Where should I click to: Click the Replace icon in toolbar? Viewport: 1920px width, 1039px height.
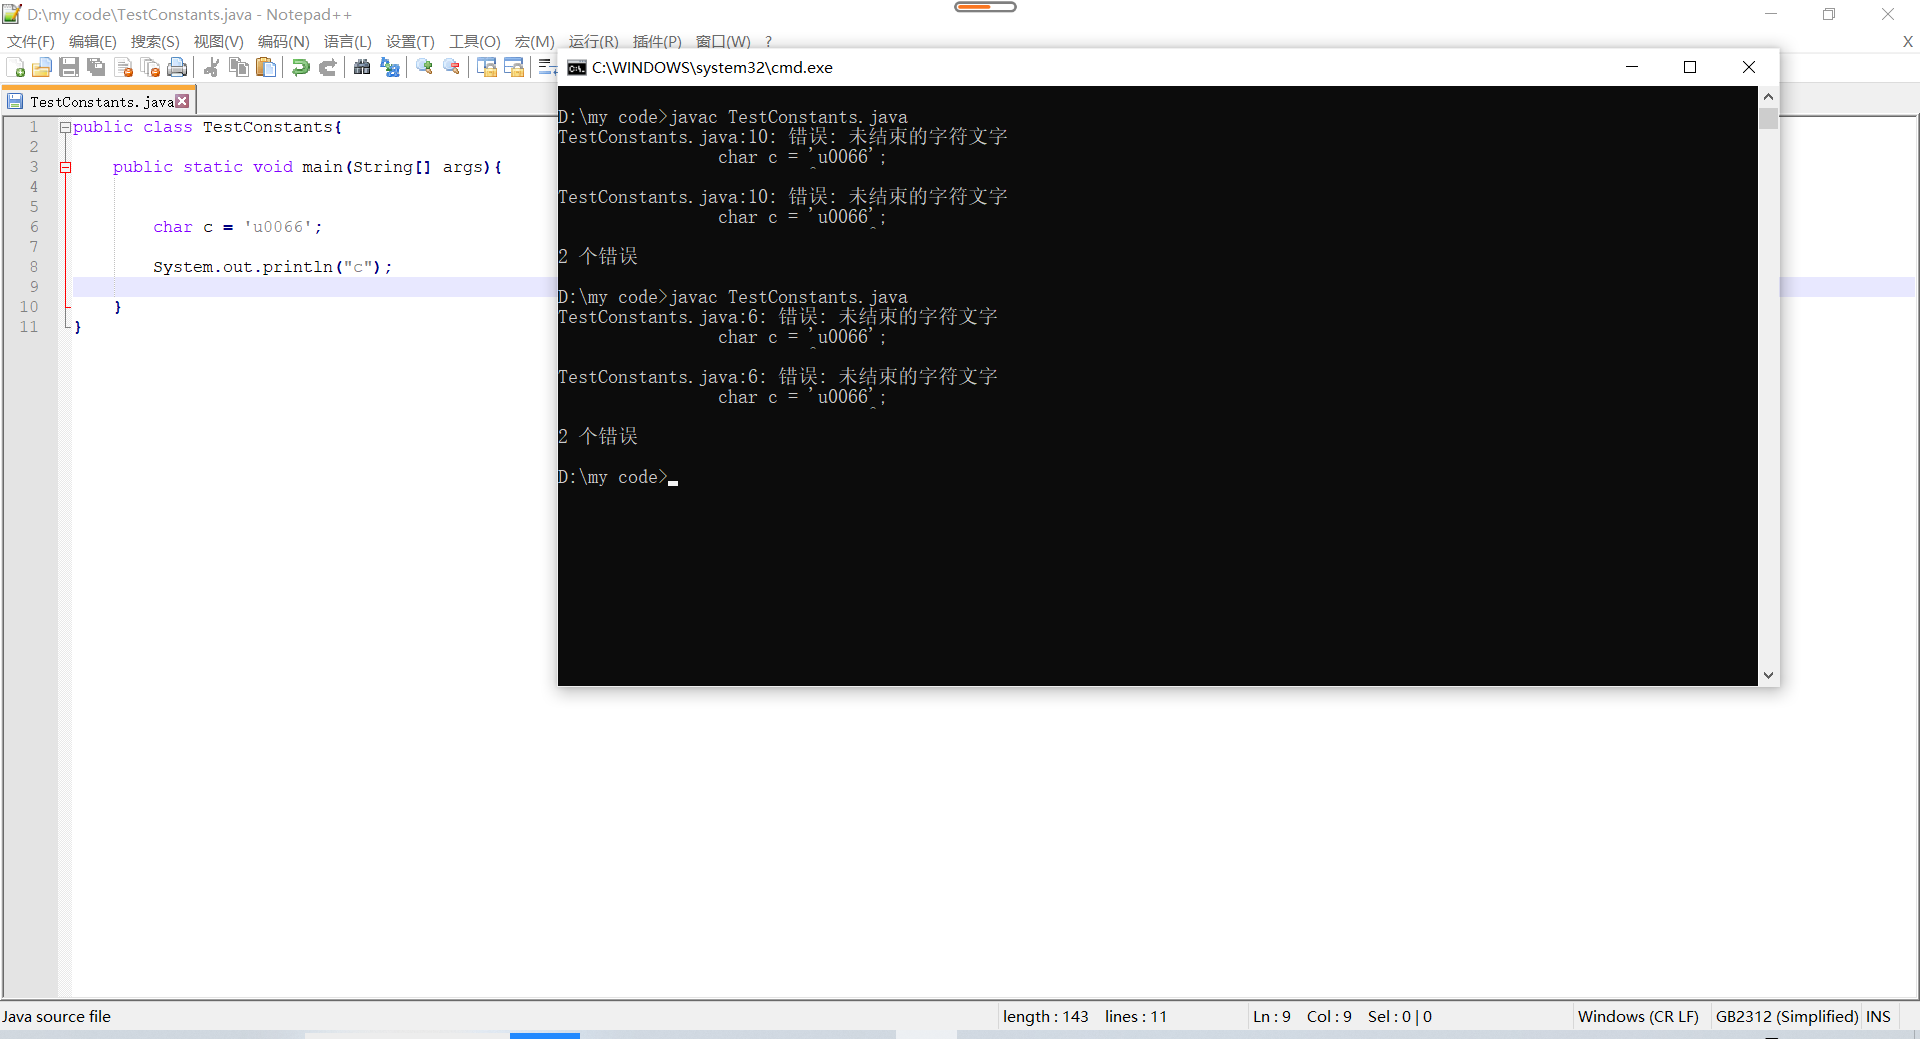[x=390, y=67]
